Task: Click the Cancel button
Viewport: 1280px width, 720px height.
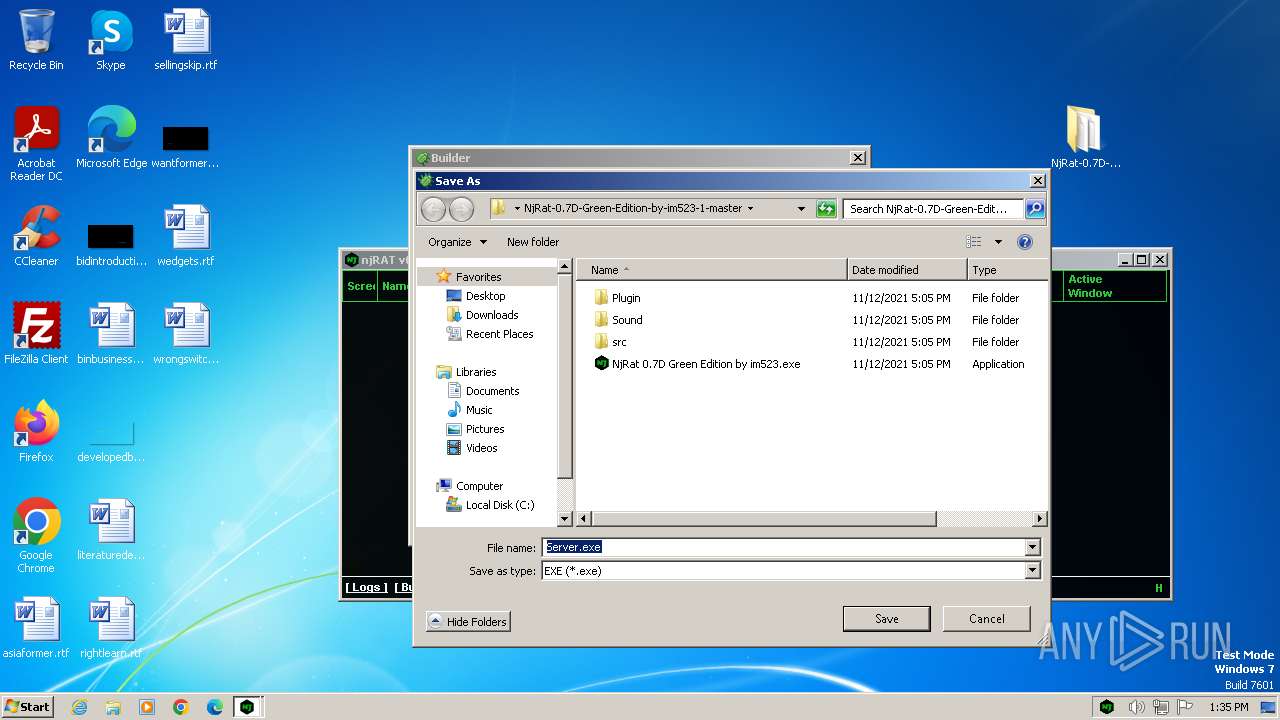Action: [986, 619]
